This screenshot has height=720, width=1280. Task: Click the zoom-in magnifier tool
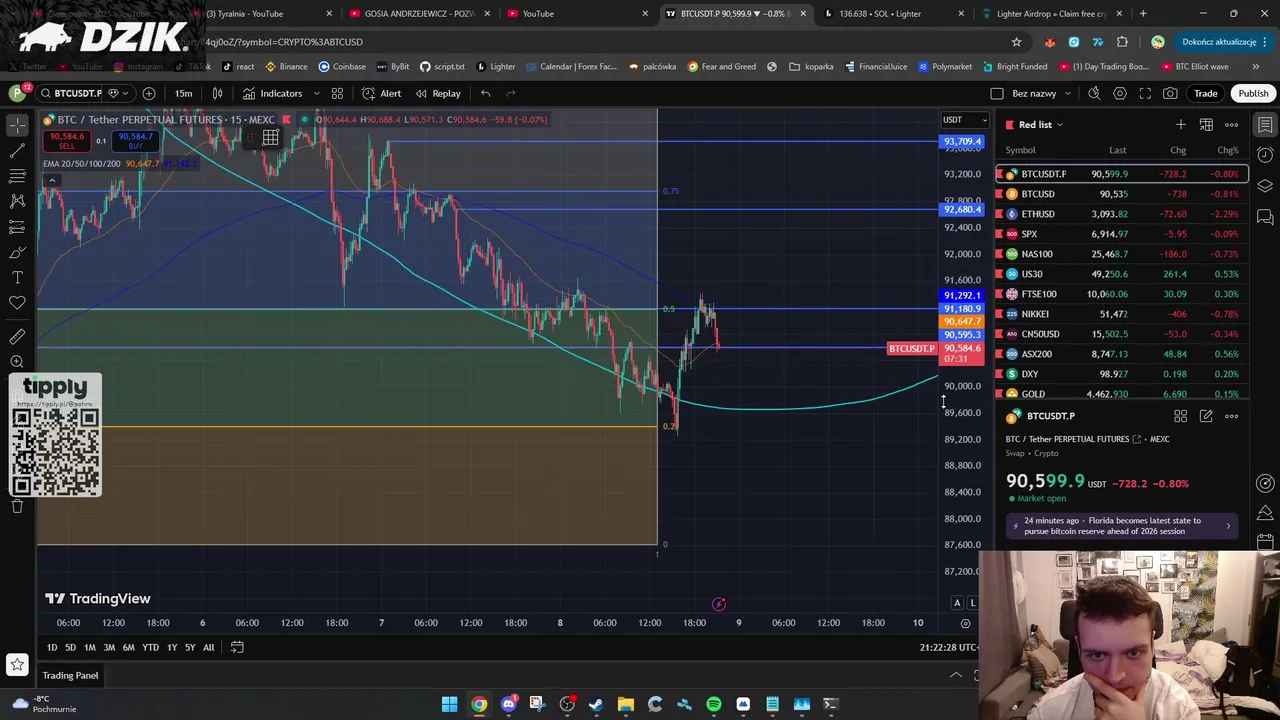coord(17,362)
